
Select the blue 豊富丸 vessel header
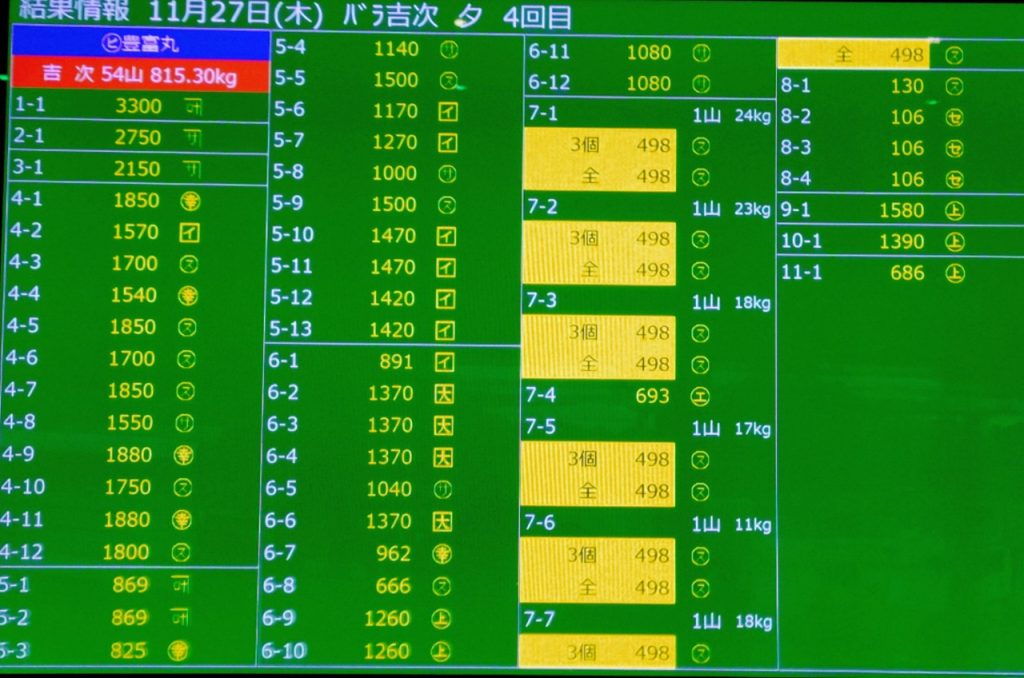click(x=140, y=43)
